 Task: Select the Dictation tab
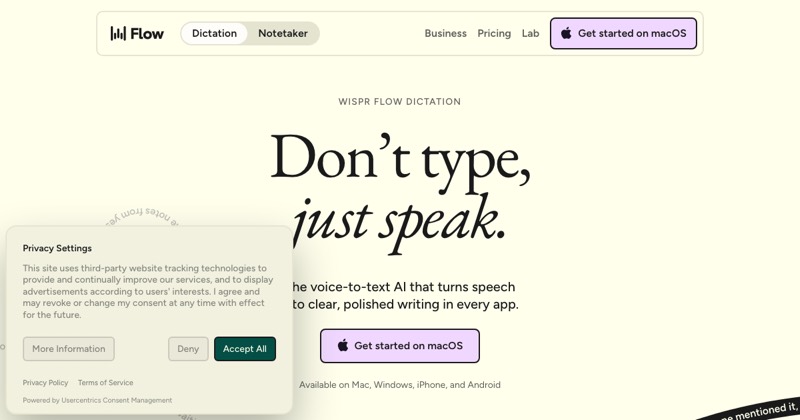click(x=214, y=34)
